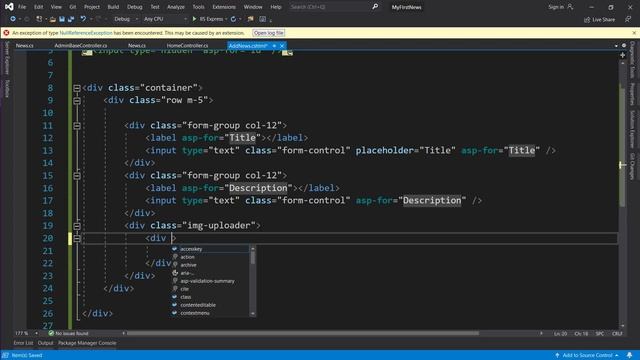The width and height of the screenshot is (640, 360).
Task: Collapse the img-uploader div on line 19
Action: (x=77, y=226)
